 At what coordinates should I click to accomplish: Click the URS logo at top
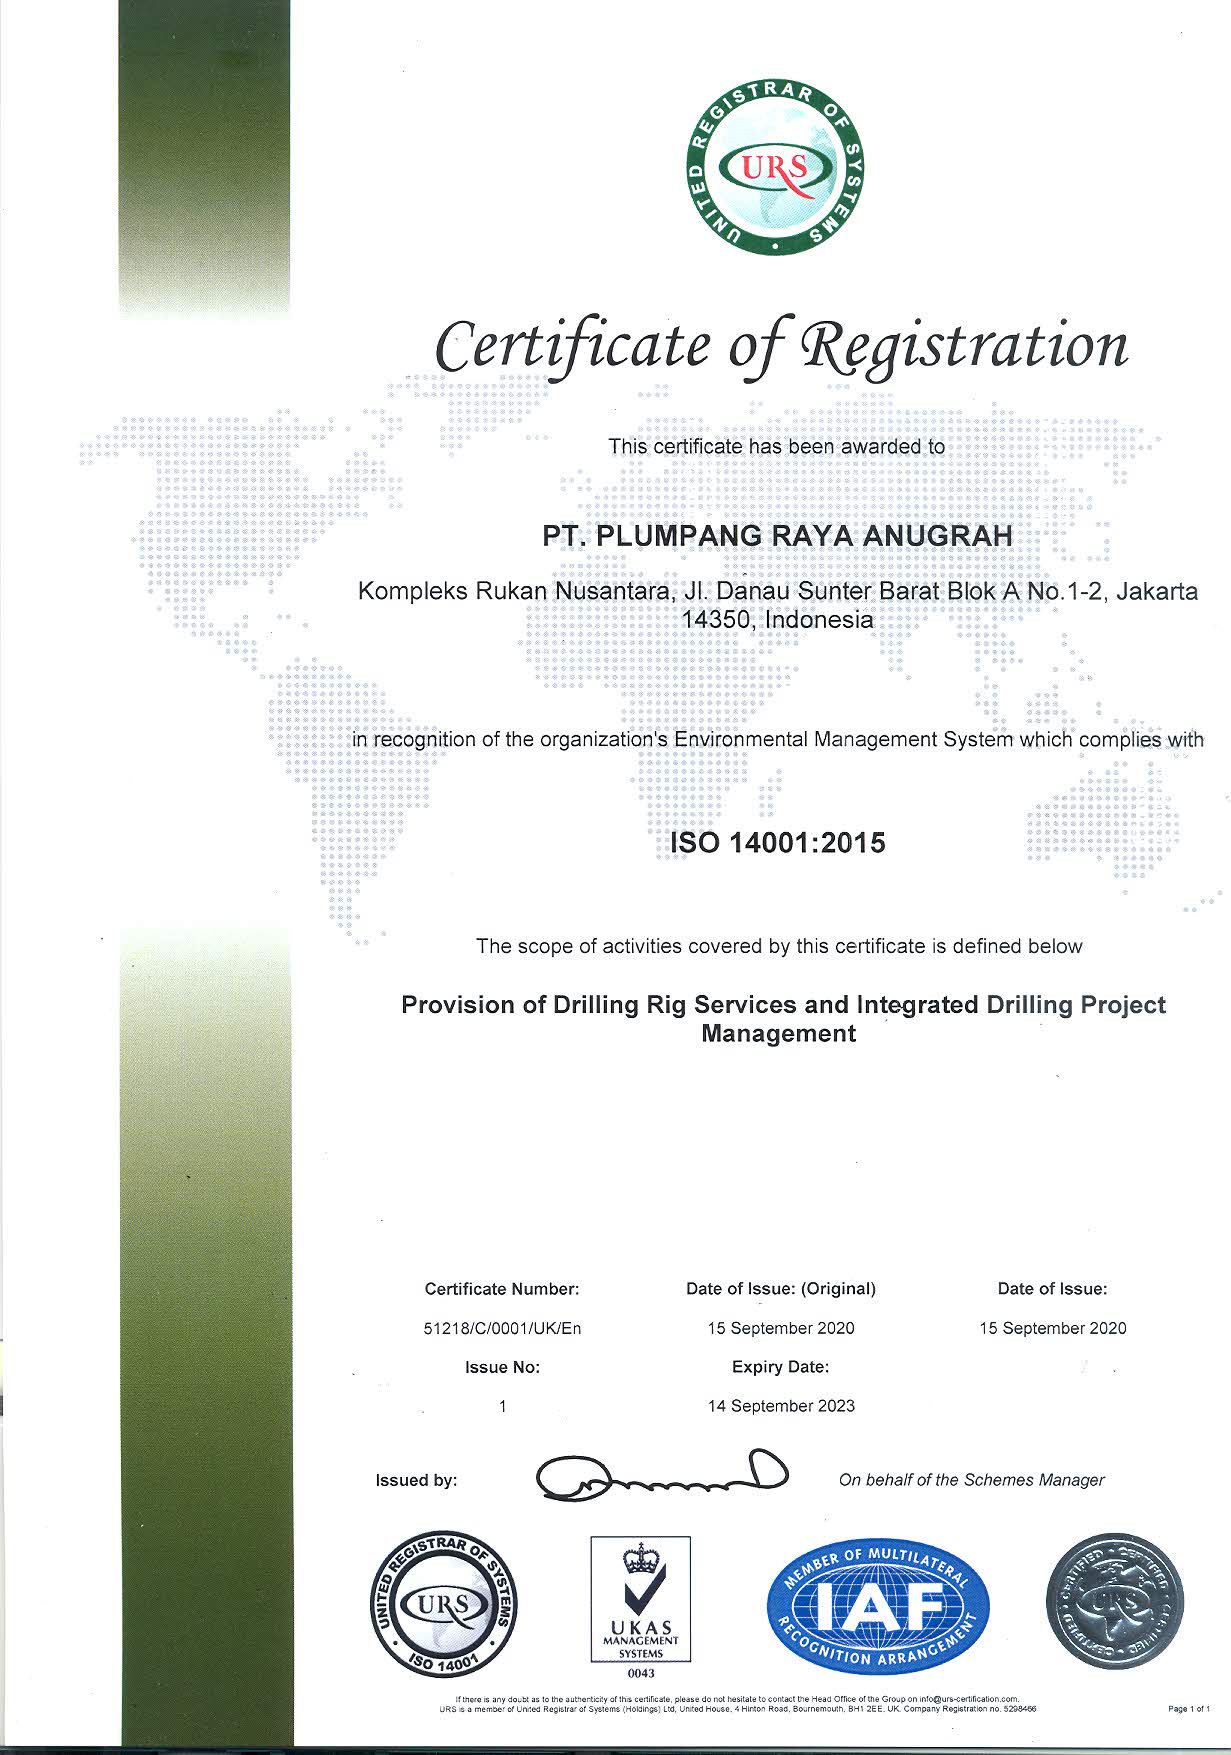[x=775, y=167]
